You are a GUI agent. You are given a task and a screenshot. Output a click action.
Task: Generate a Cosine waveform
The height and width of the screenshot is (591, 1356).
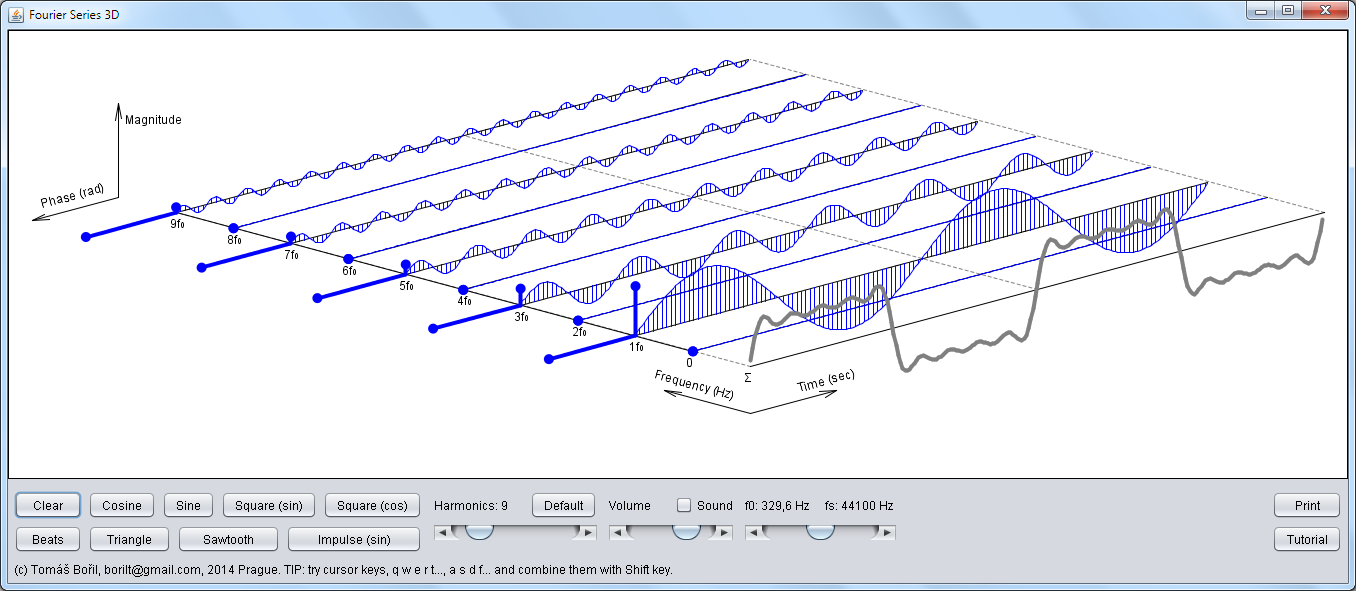pos(122,505)
